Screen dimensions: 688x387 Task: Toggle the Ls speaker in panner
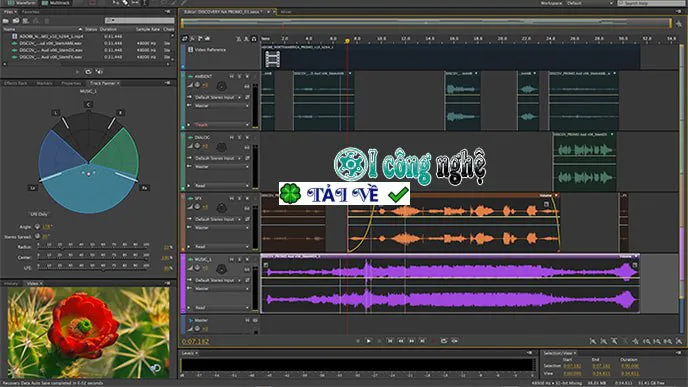[32, 188]
